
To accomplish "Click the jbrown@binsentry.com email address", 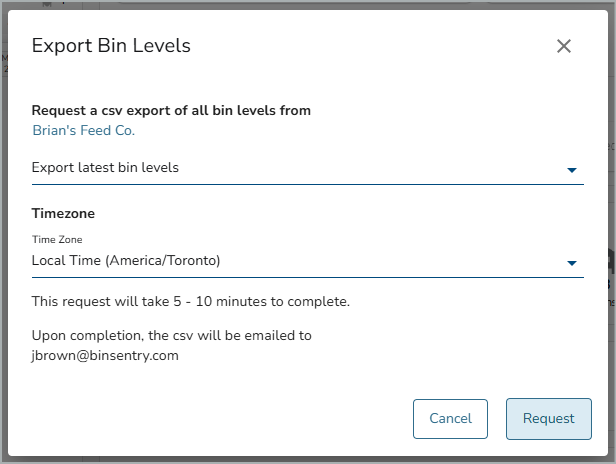I will pyautogui.click(x=105, y=356).
